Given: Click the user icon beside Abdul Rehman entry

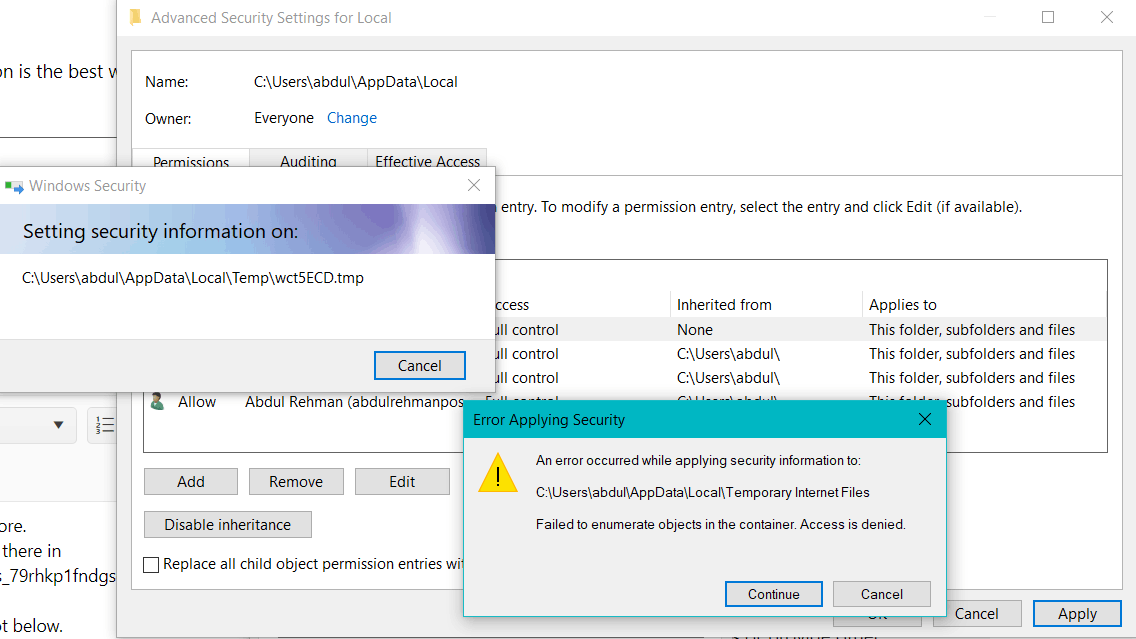Looking at the screenshot, I should tap(157, 401).
